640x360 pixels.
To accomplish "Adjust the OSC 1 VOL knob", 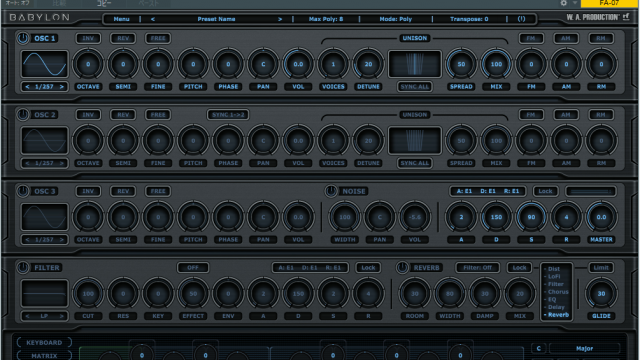I will pos(298,64).
